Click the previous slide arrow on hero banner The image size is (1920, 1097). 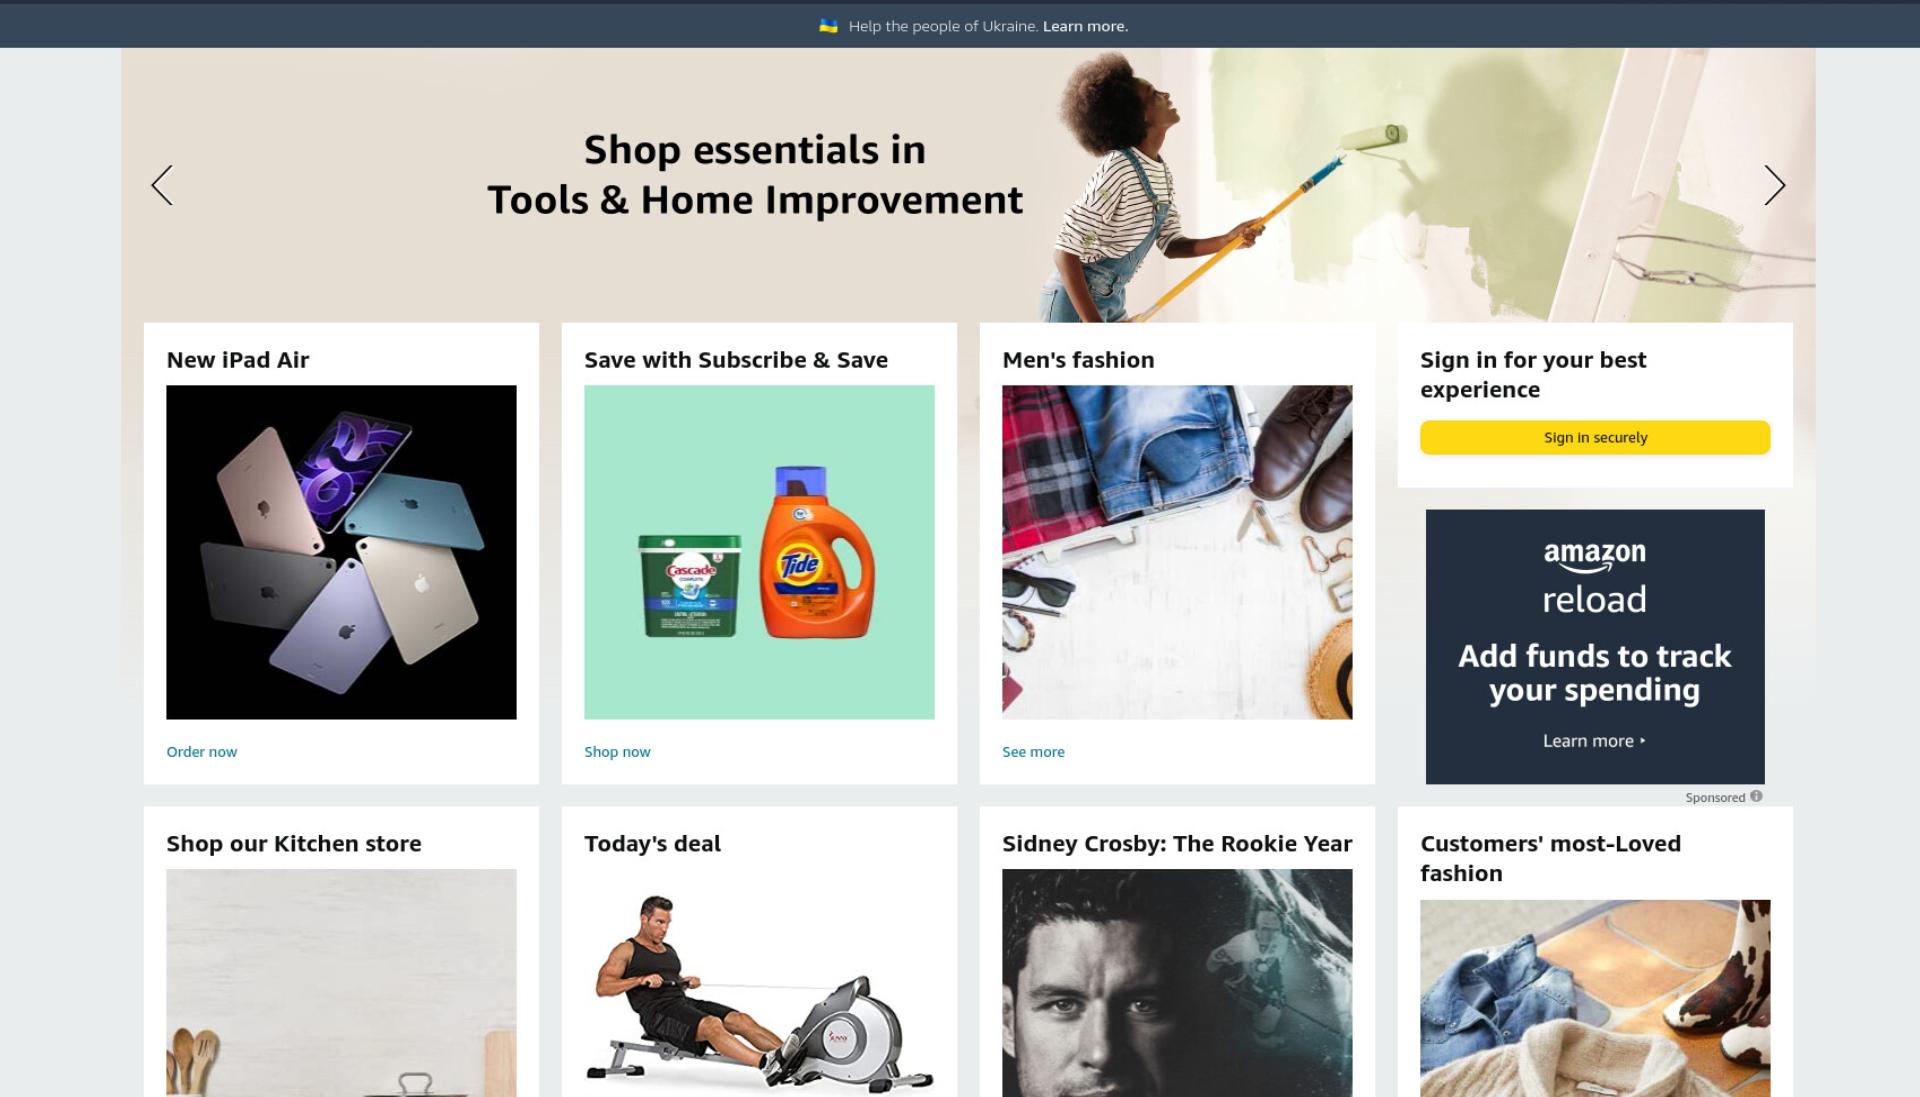pyautogui.click(x=162, y=185)
